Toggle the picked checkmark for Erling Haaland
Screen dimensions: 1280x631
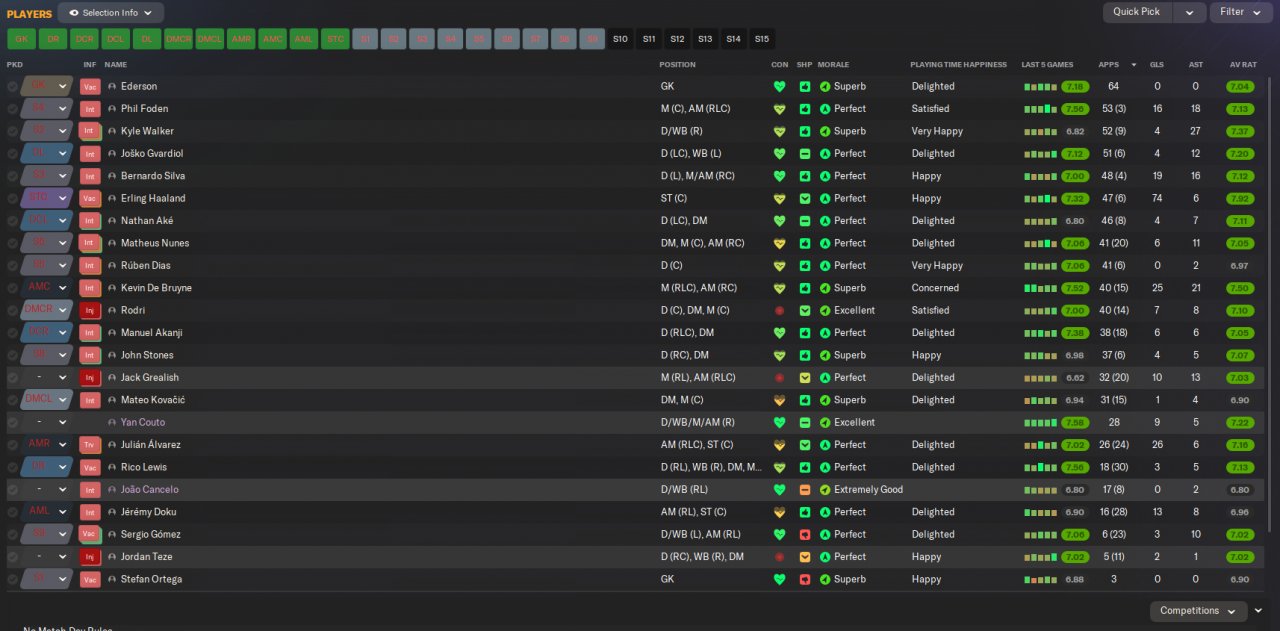[x=12, y=198]
